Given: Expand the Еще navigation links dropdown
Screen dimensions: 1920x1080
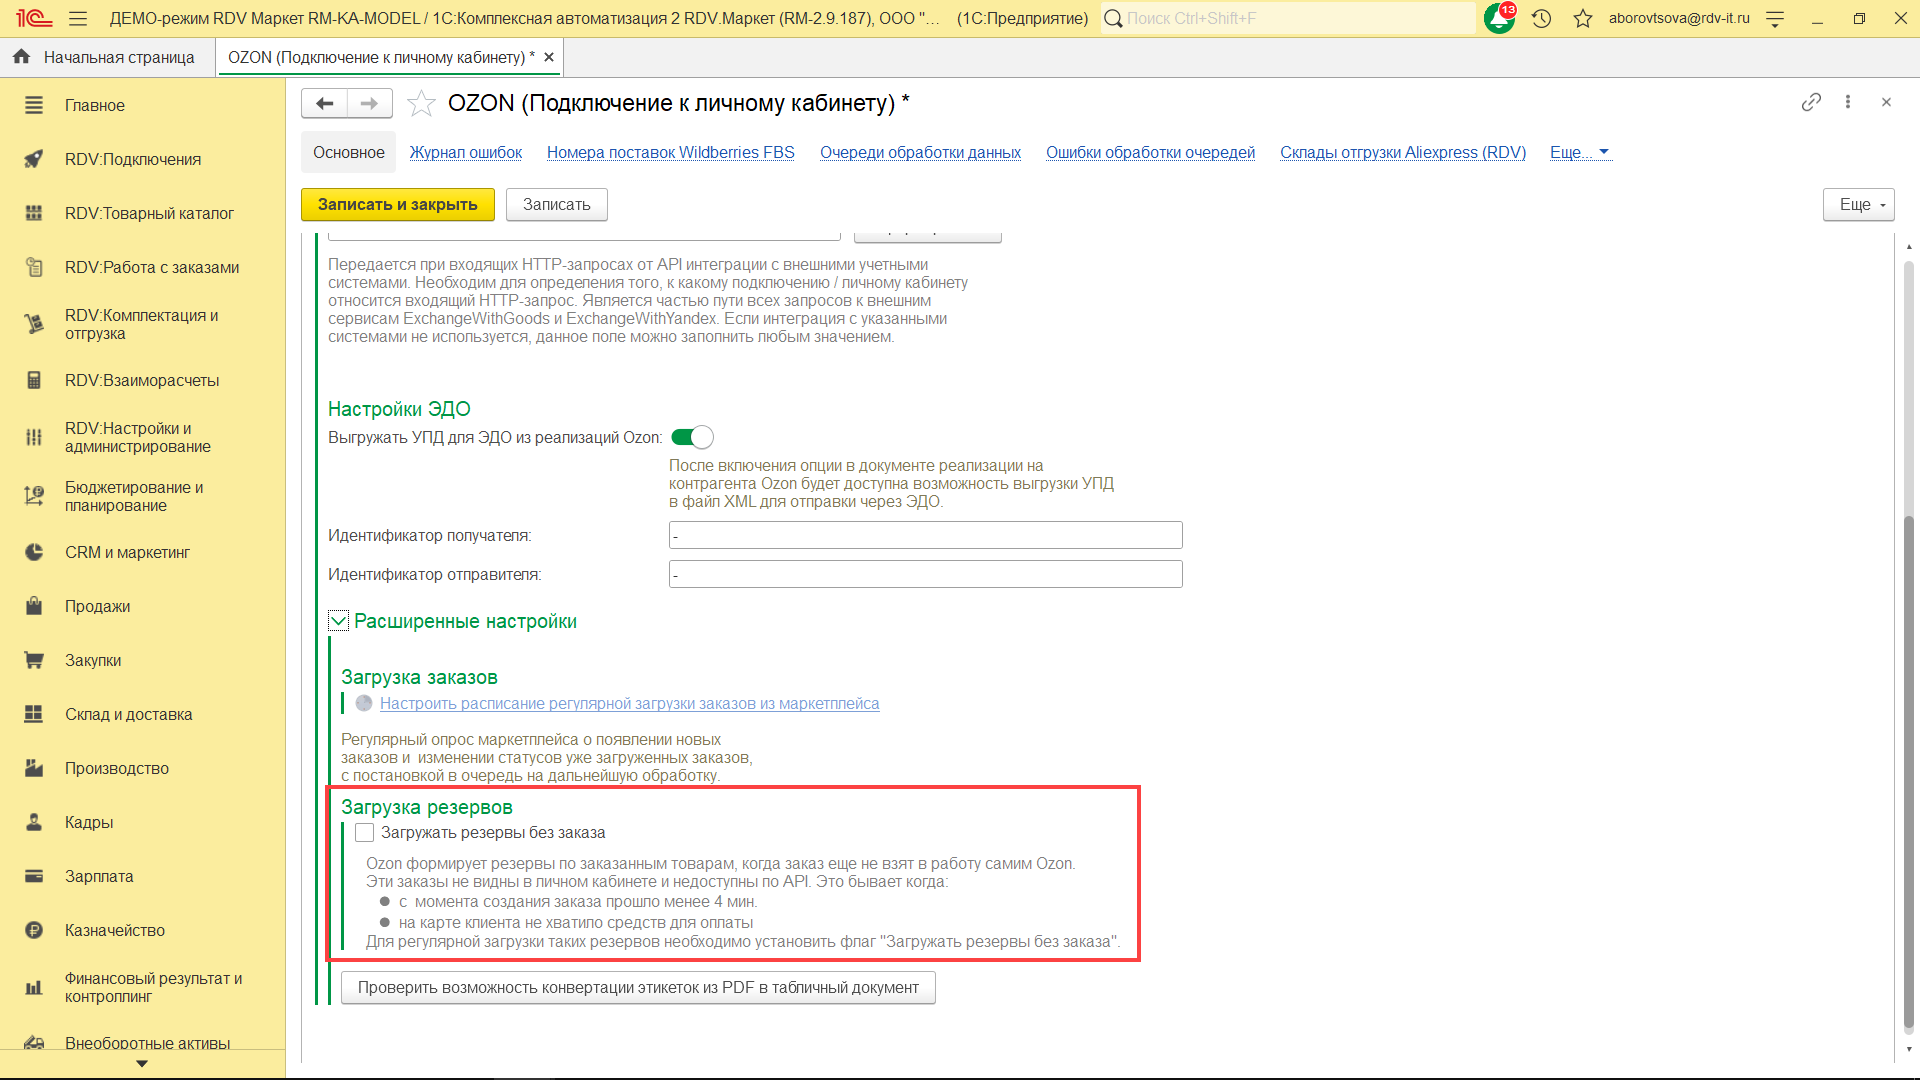Looking at the screenshot, I should [x=1580, y=152].
